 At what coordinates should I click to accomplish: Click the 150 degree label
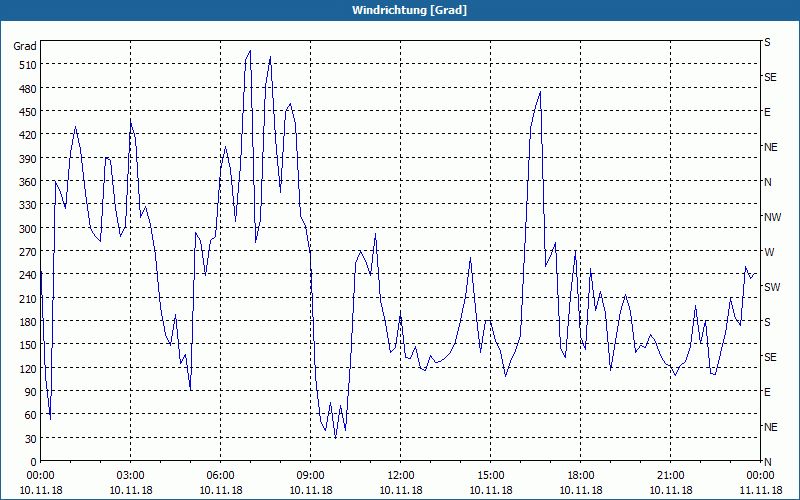coord(28,345)
